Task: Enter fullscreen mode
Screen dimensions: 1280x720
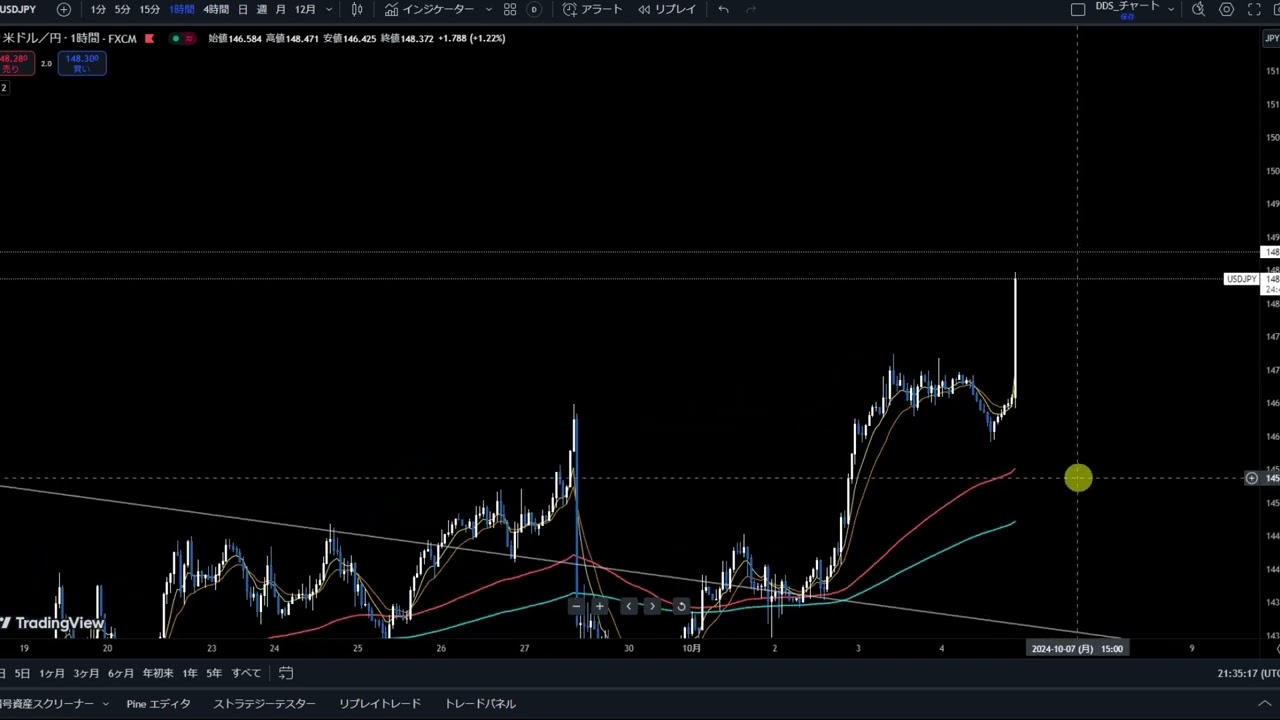Action: click(x=1254, y=9)
